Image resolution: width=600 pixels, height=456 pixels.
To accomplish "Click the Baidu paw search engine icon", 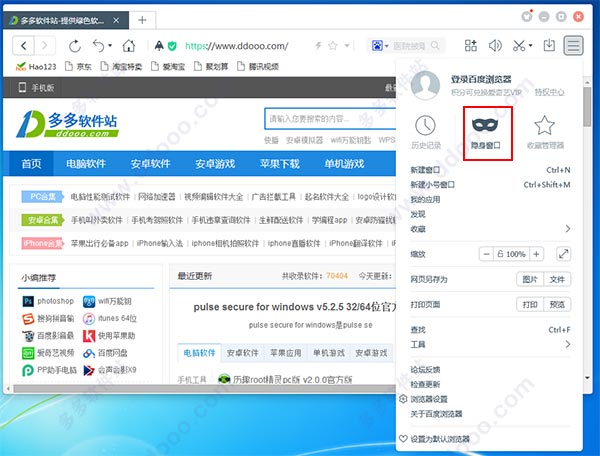I will point(377,46).
